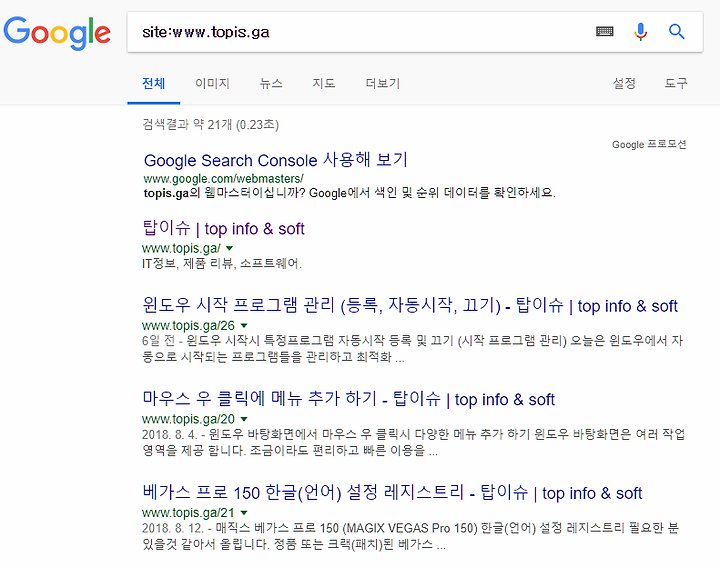The width and height of the screenshot is (720, 567).
Task: Expand dropdown arrow next to www.topis.ga/21
Action: 244,513
